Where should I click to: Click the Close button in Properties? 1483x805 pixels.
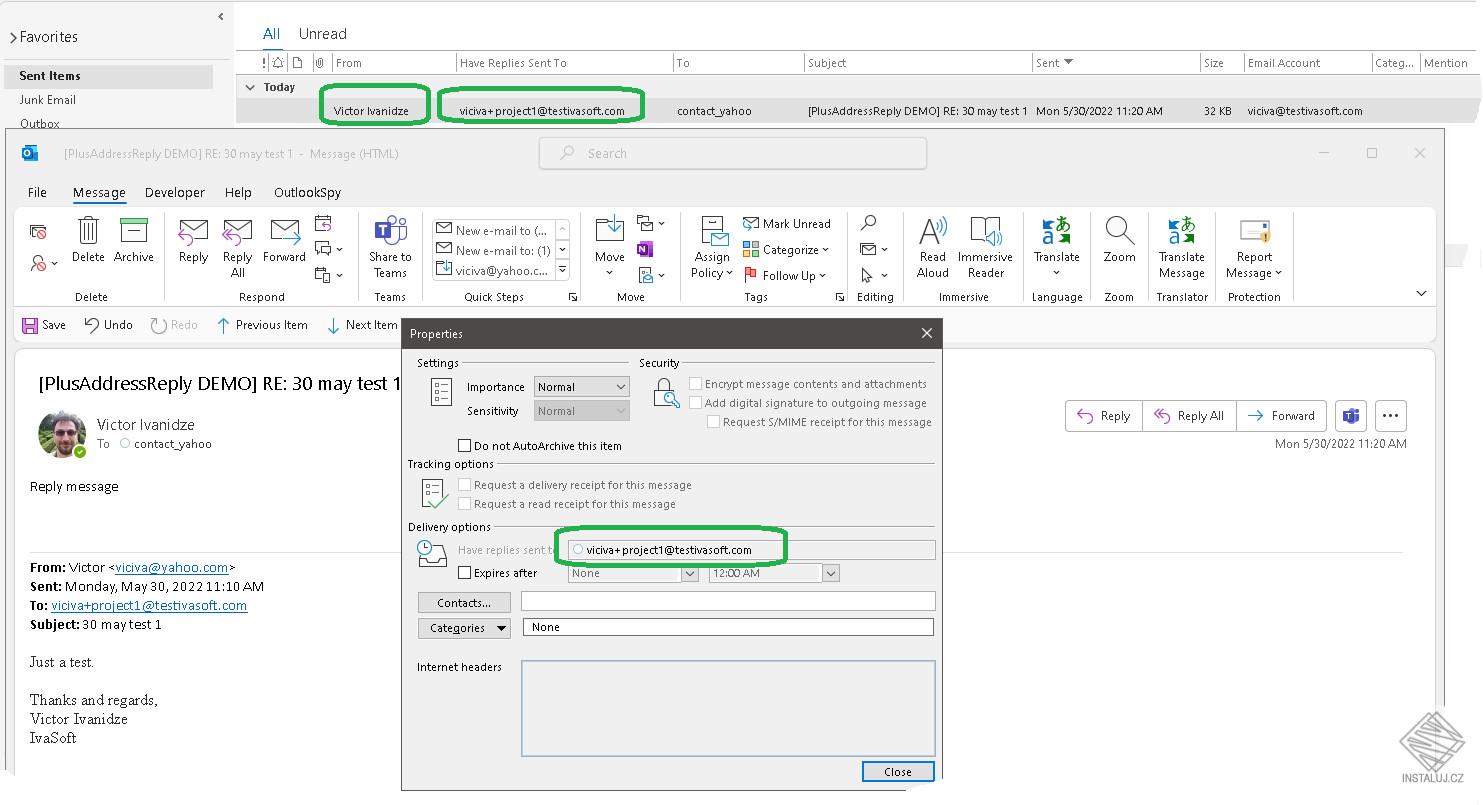898,771
